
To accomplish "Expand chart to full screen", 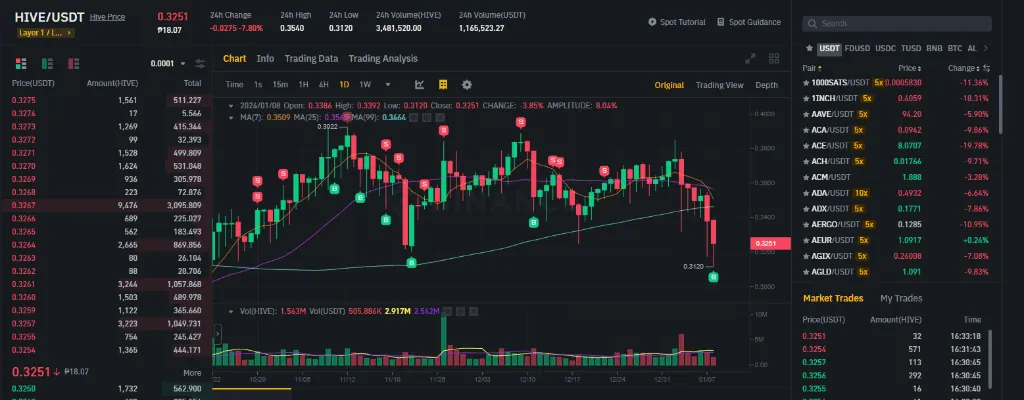I will [750, 59].
